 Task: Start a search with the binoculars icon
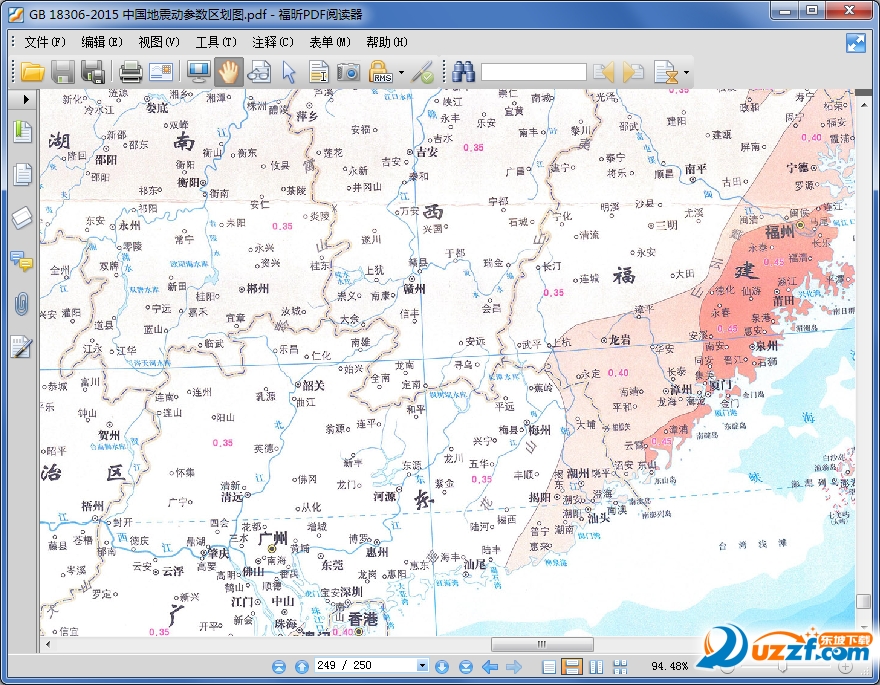coord(464,72)
